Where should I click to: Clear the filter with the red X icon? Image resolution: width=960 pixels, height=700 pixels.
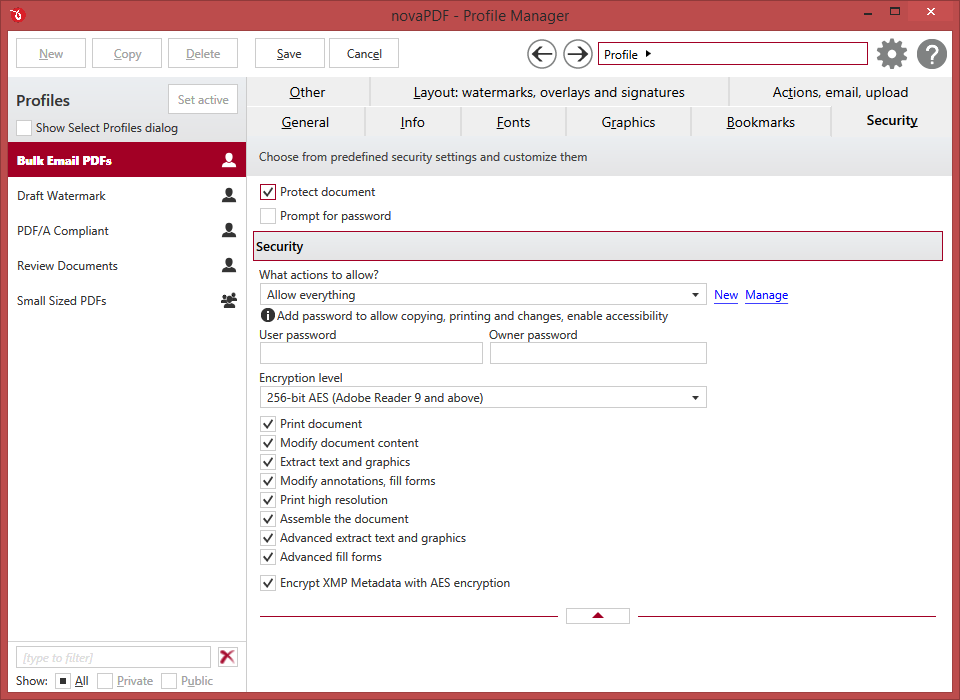click(x=228, y=657)
